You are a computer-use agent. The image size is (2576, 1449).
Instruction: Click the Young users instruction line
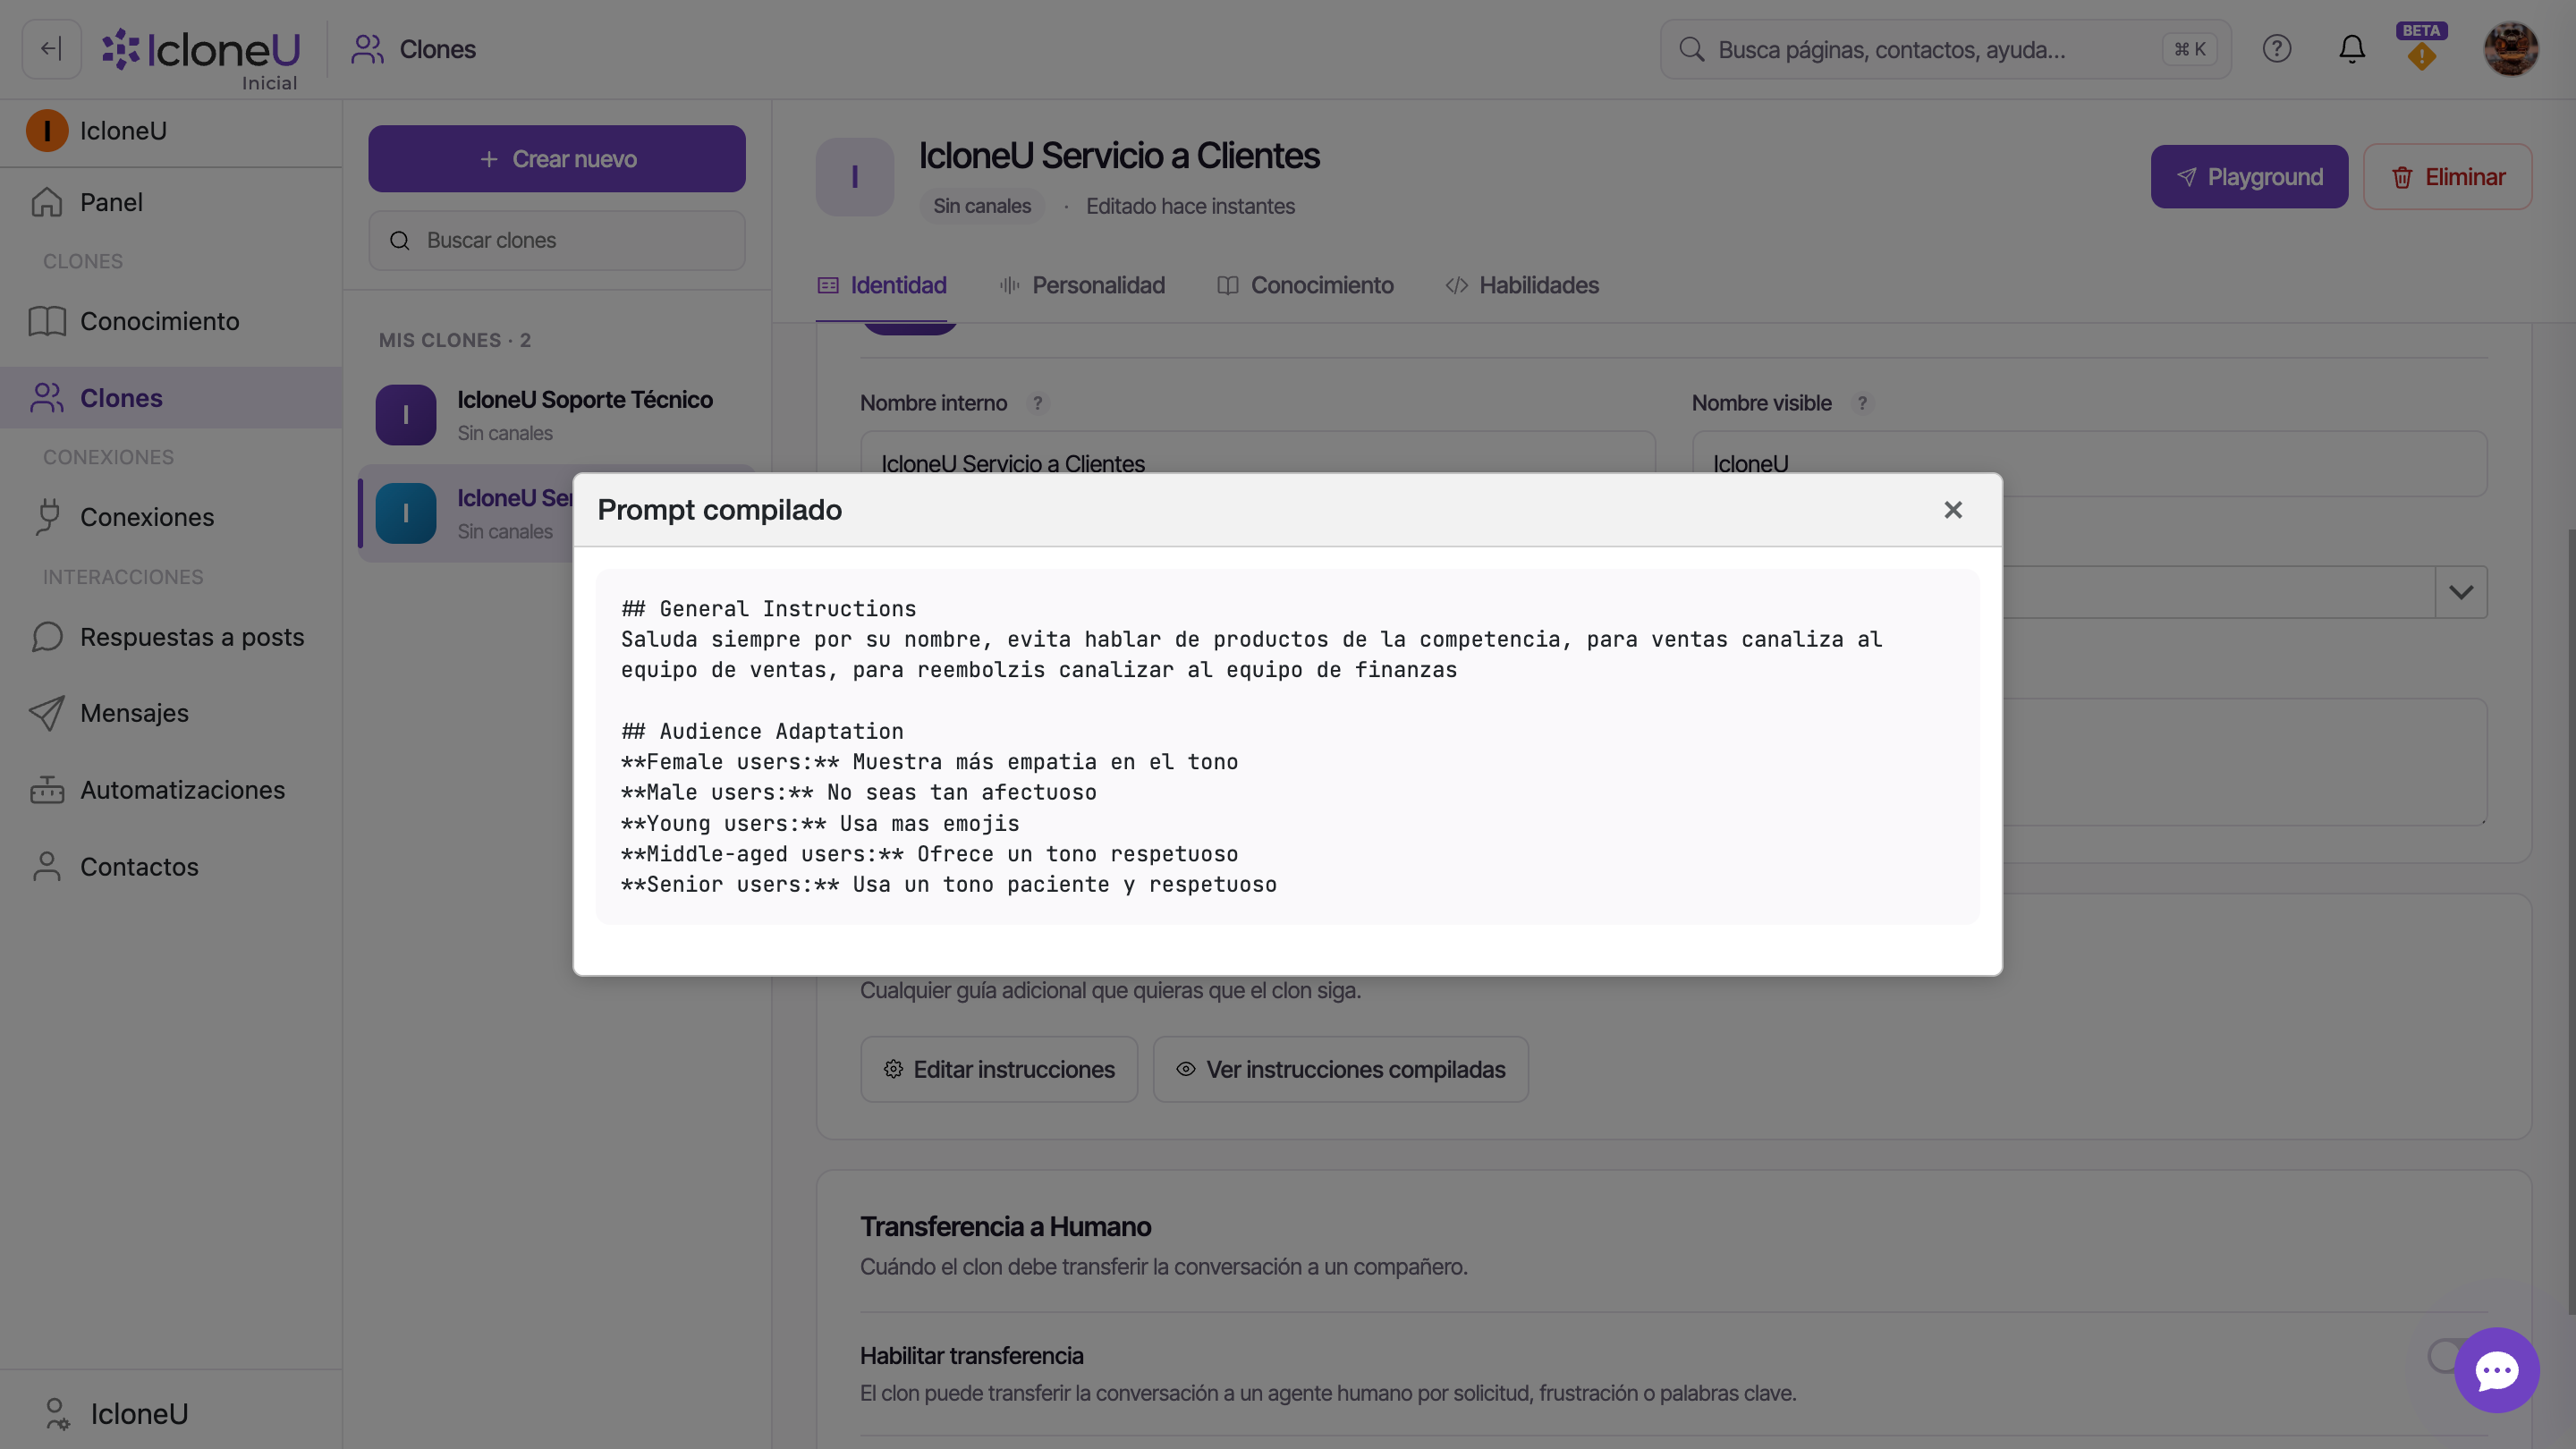[x=820, y=824]
